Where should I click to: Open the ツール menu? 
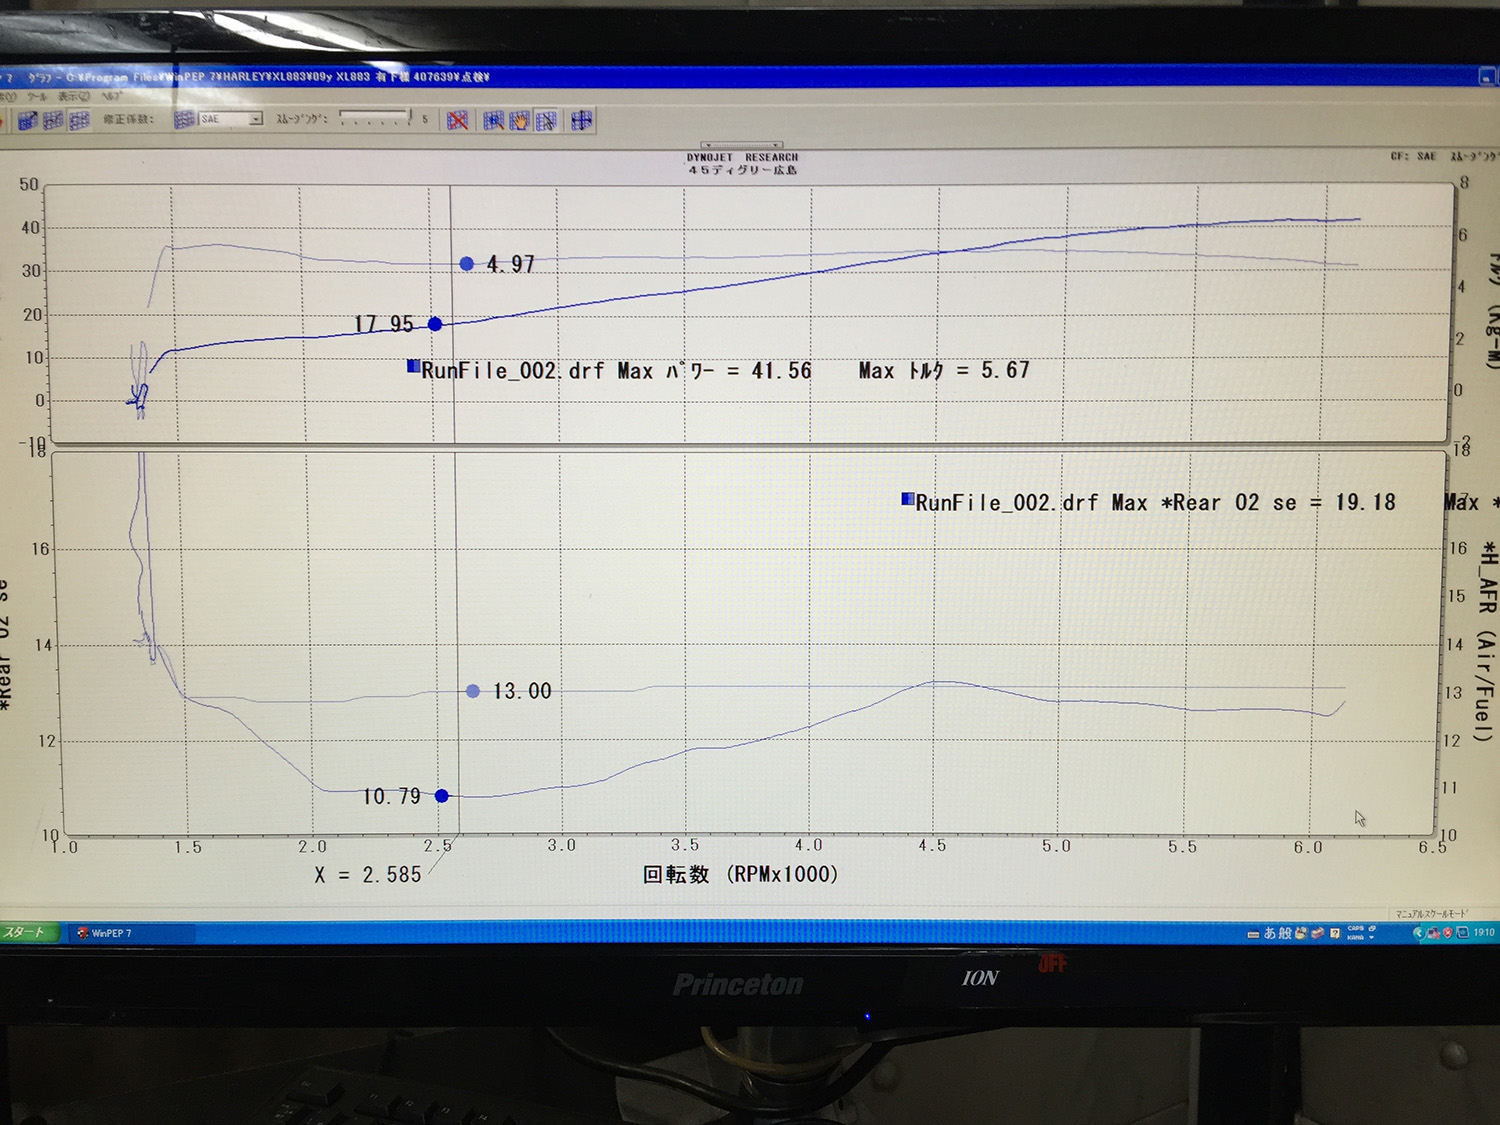click(x=36, y=97)
